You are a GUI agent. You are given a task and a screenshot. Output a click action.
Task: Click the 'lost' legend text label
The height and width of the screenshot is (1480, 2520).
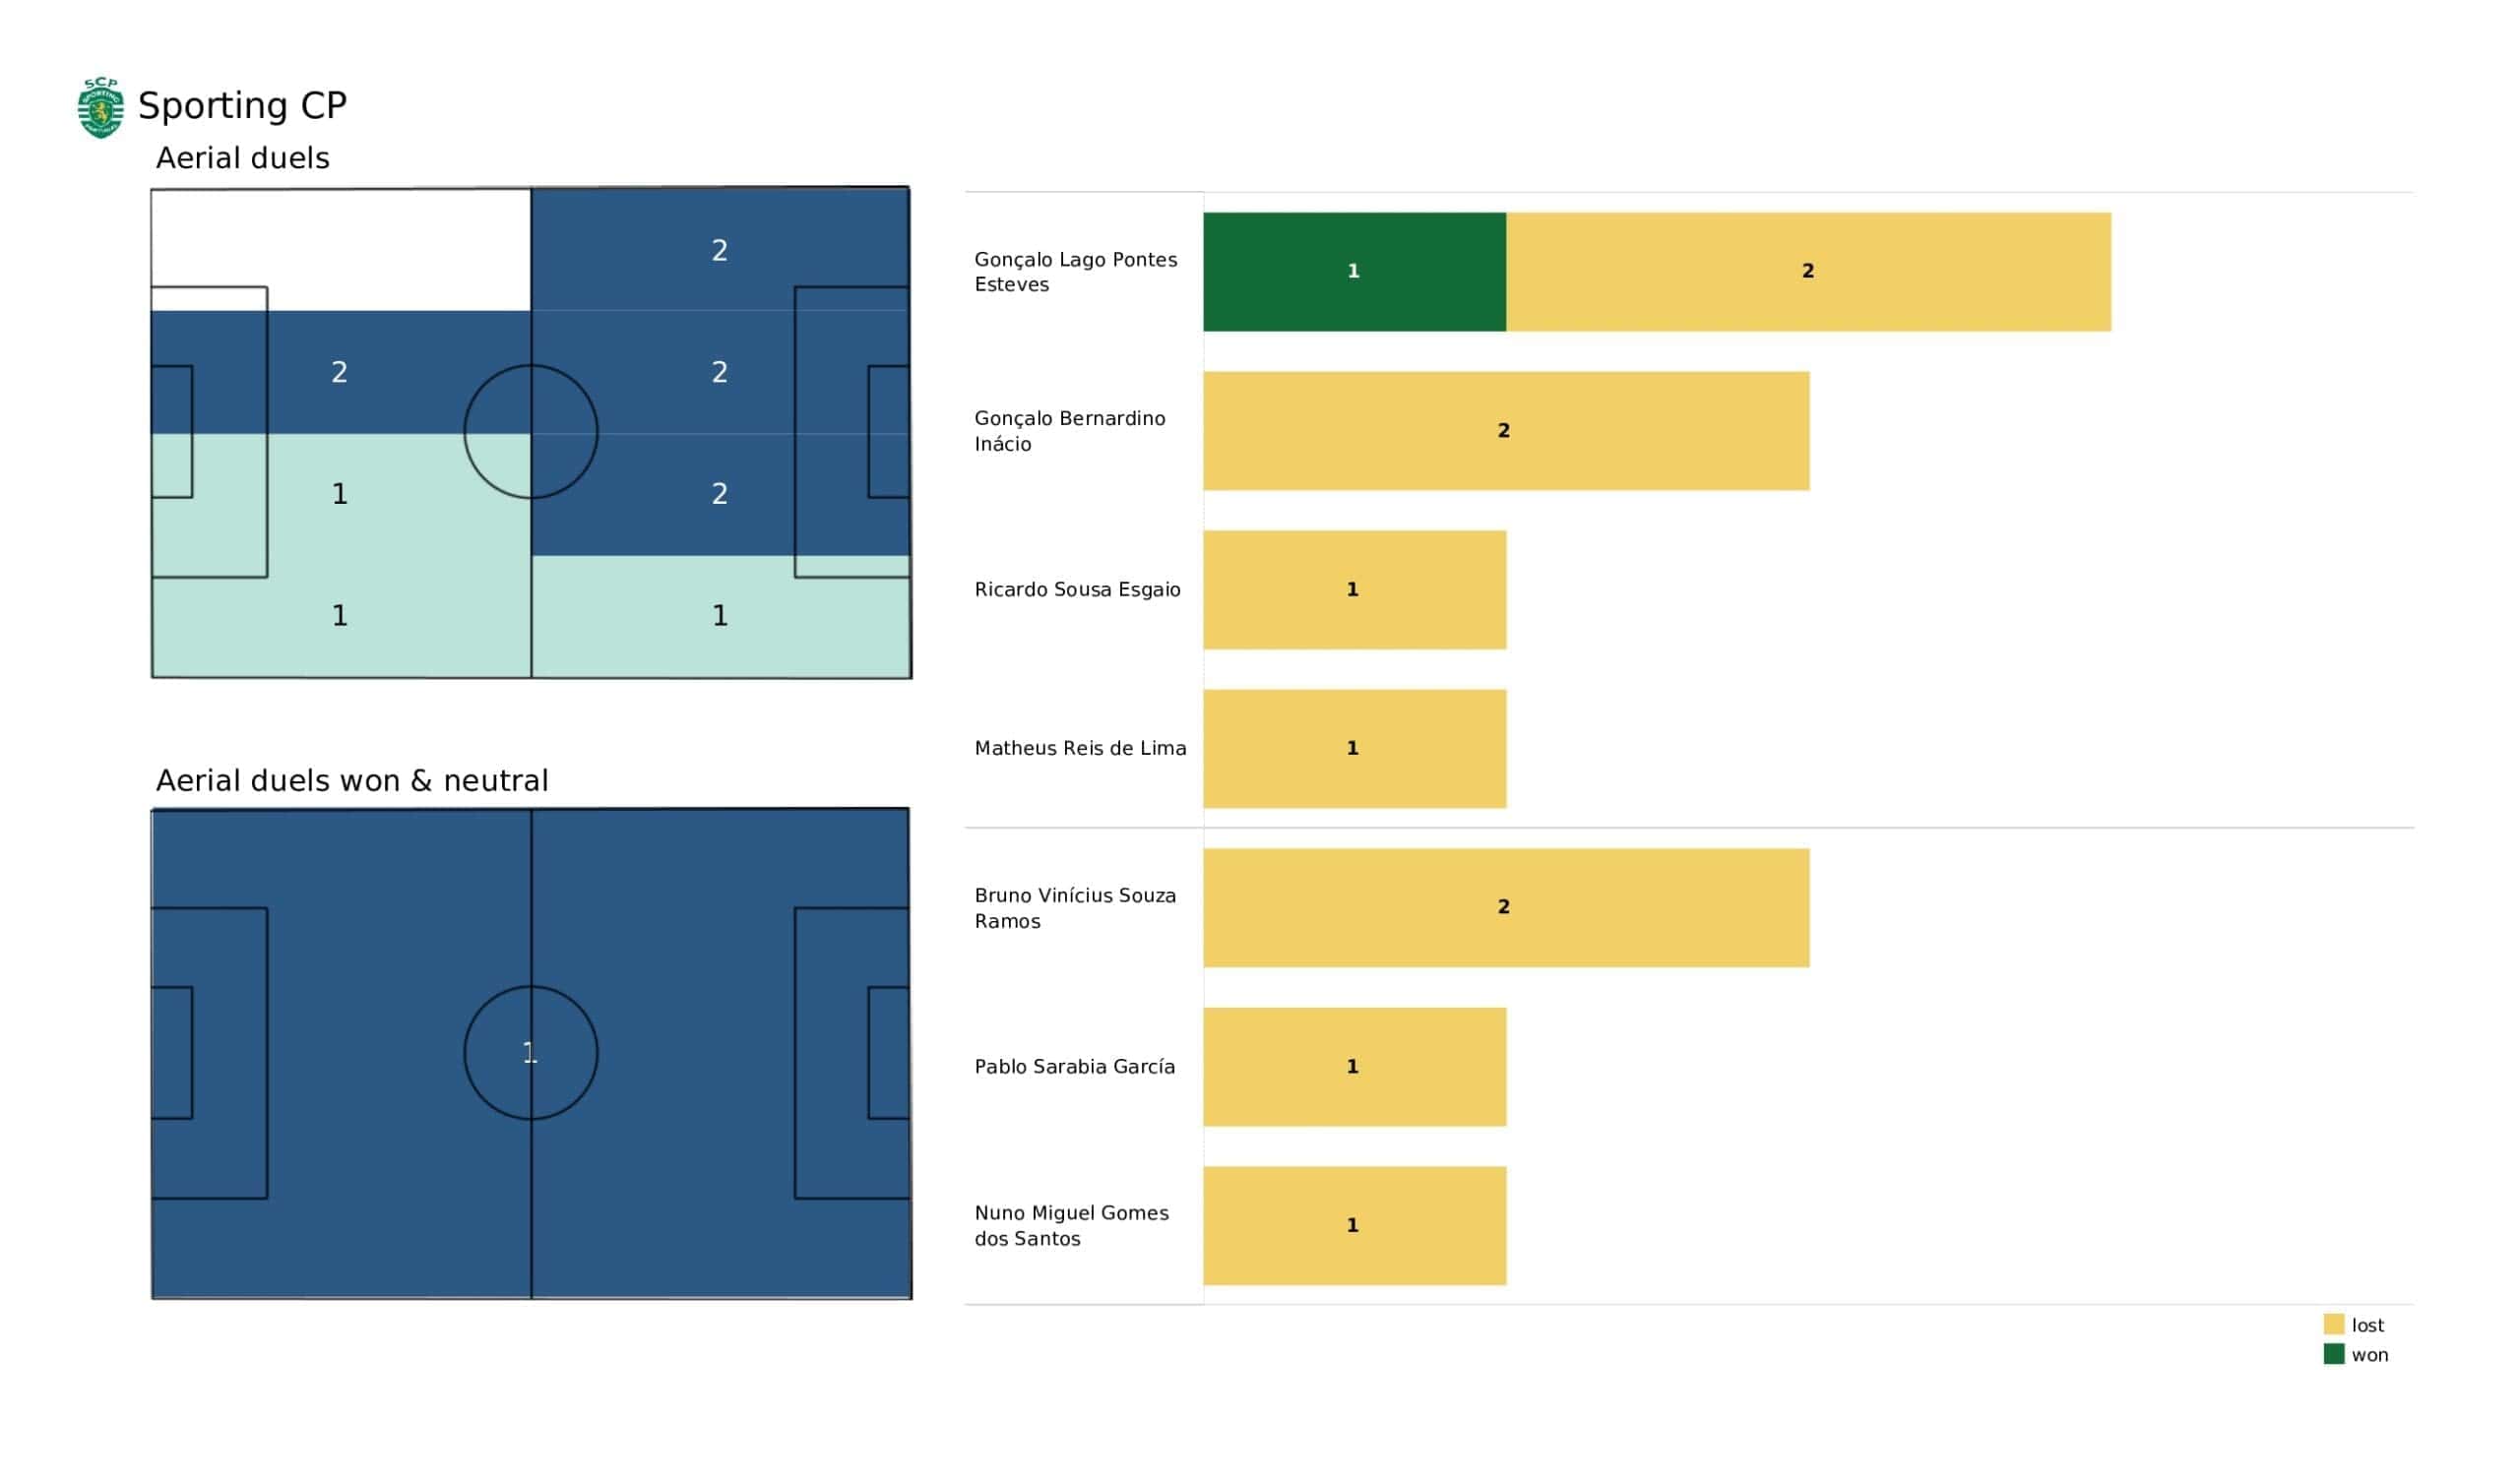click(x=2367, y=1325)
